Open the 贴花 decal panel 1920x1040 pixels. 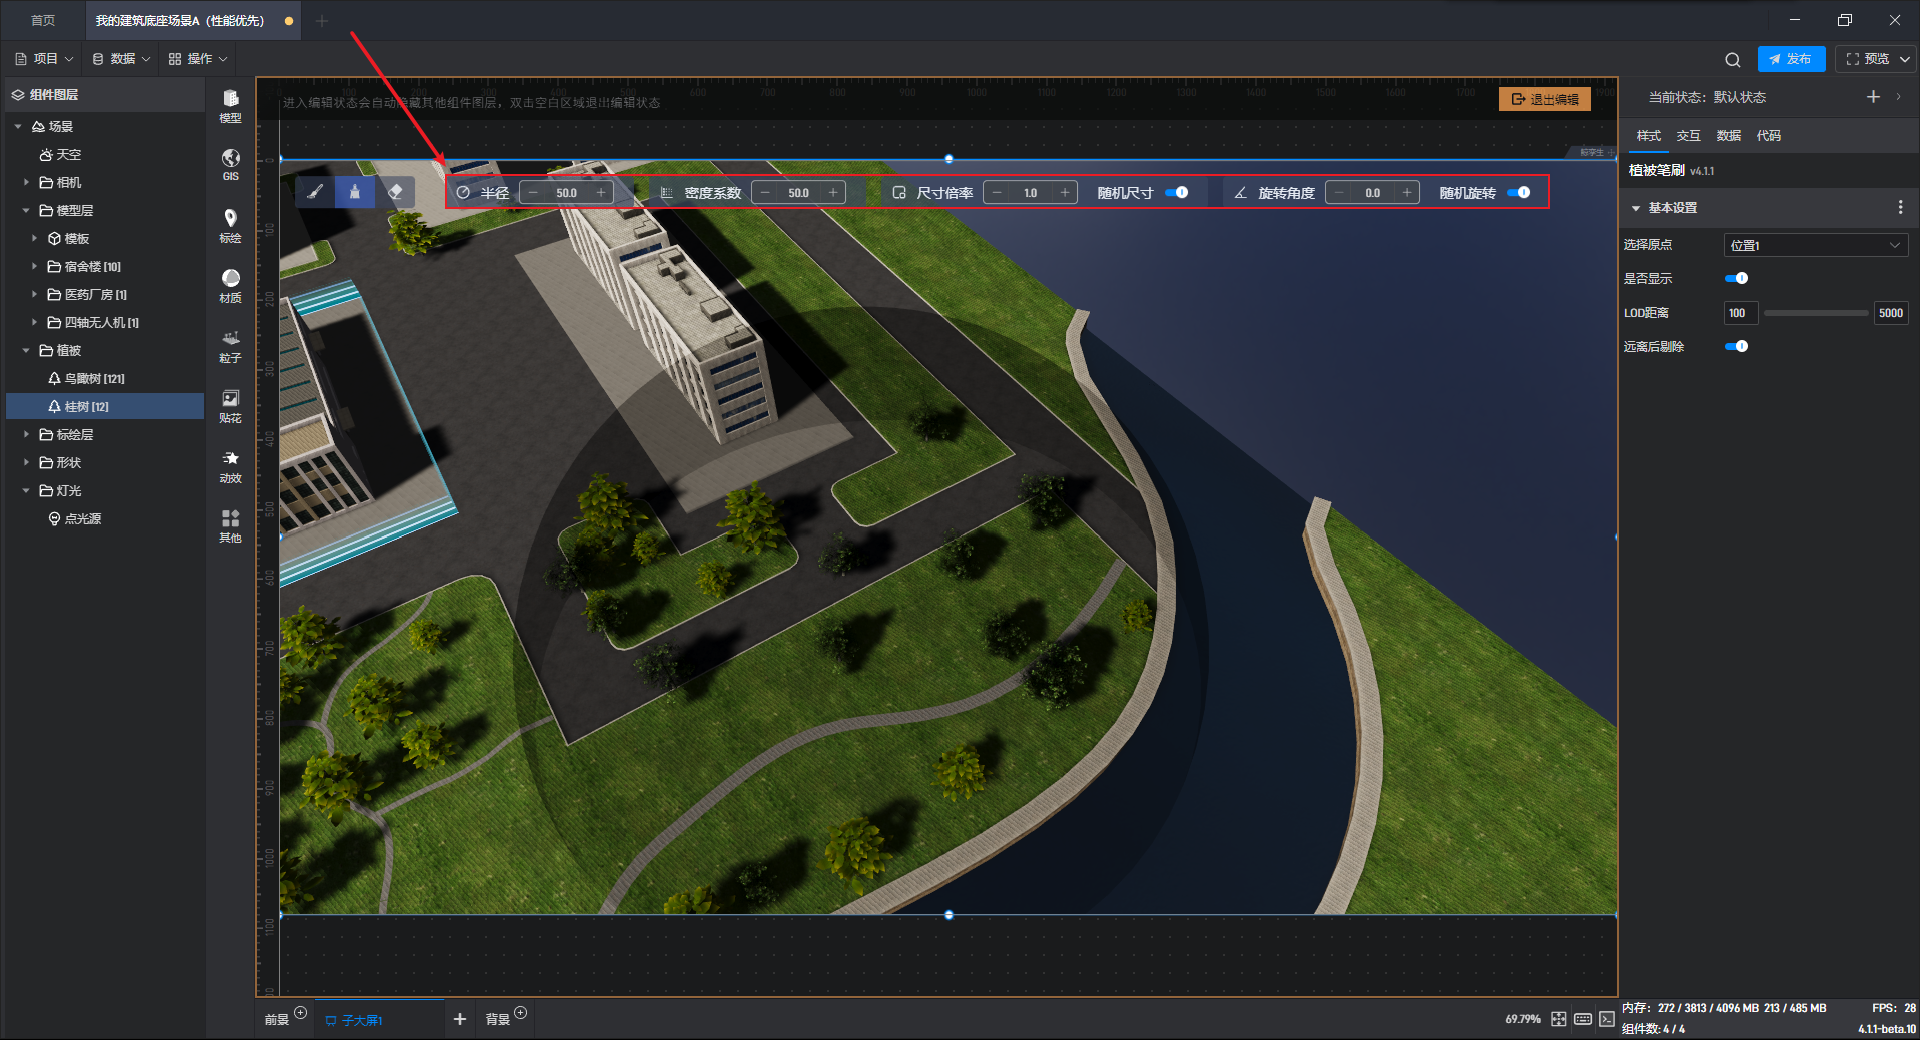[230, 404]
